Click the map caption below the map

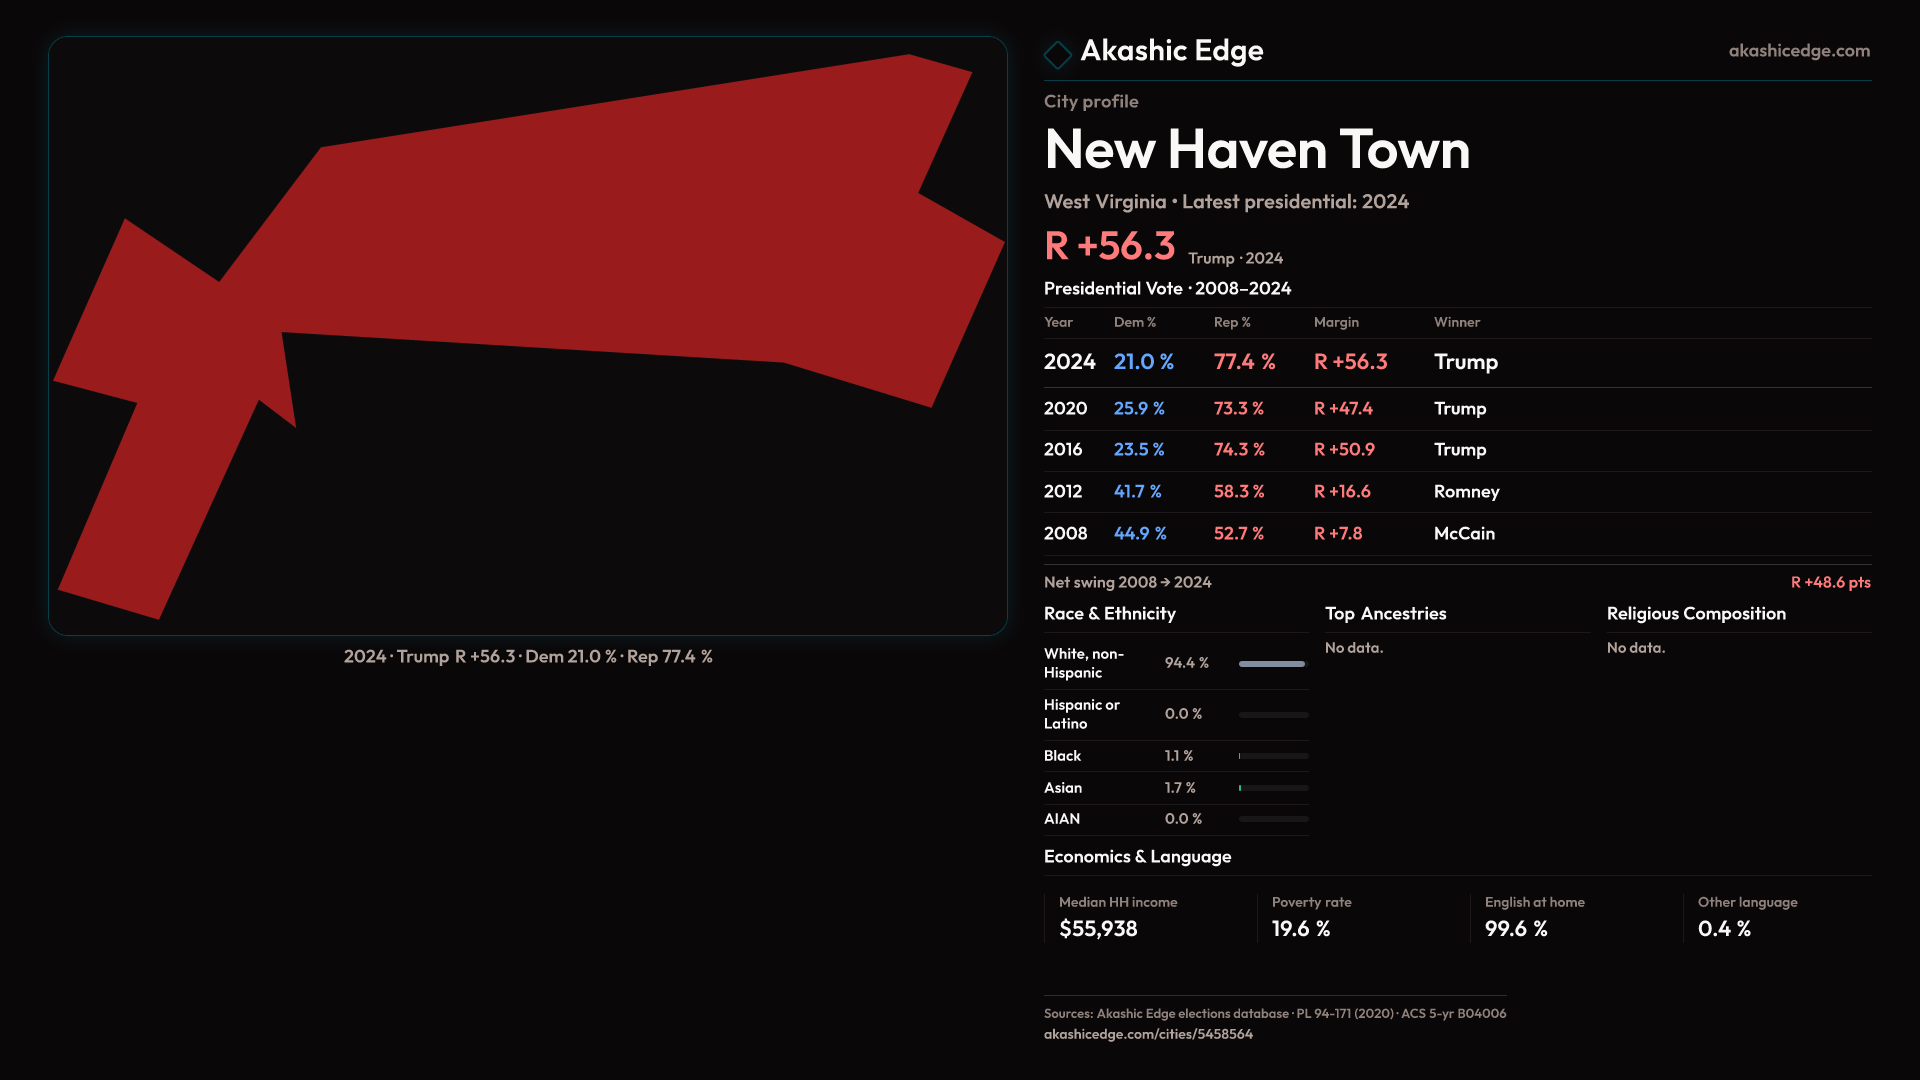[528, 657]
